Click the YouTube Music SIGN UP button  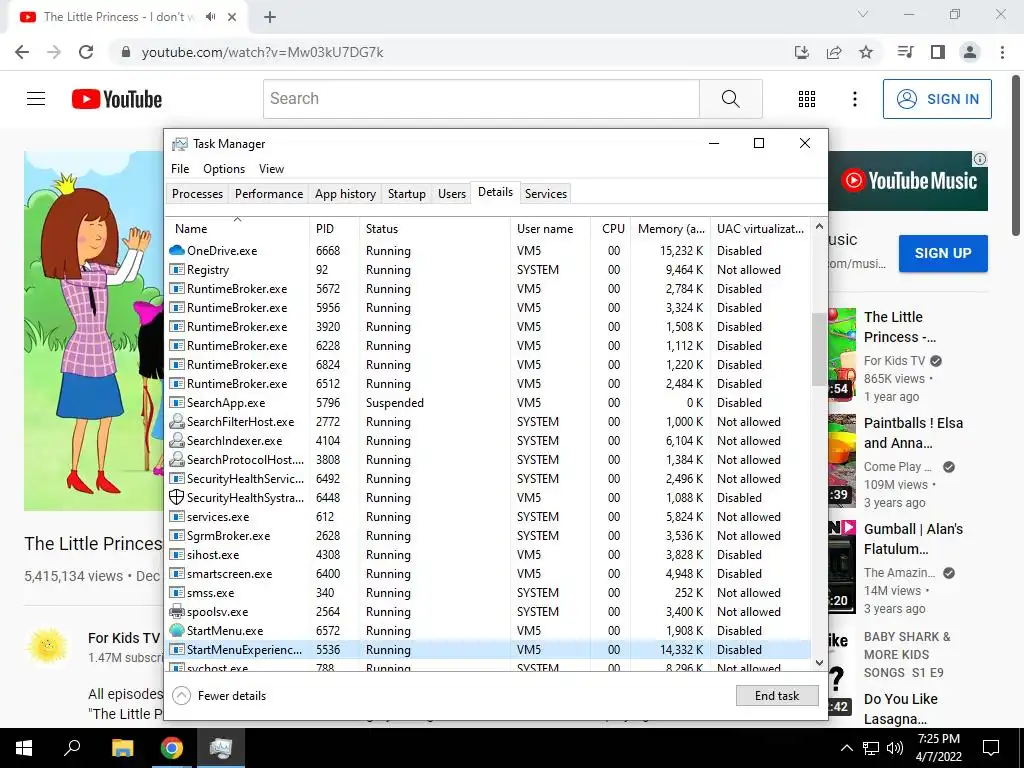(x=943, y=253)
